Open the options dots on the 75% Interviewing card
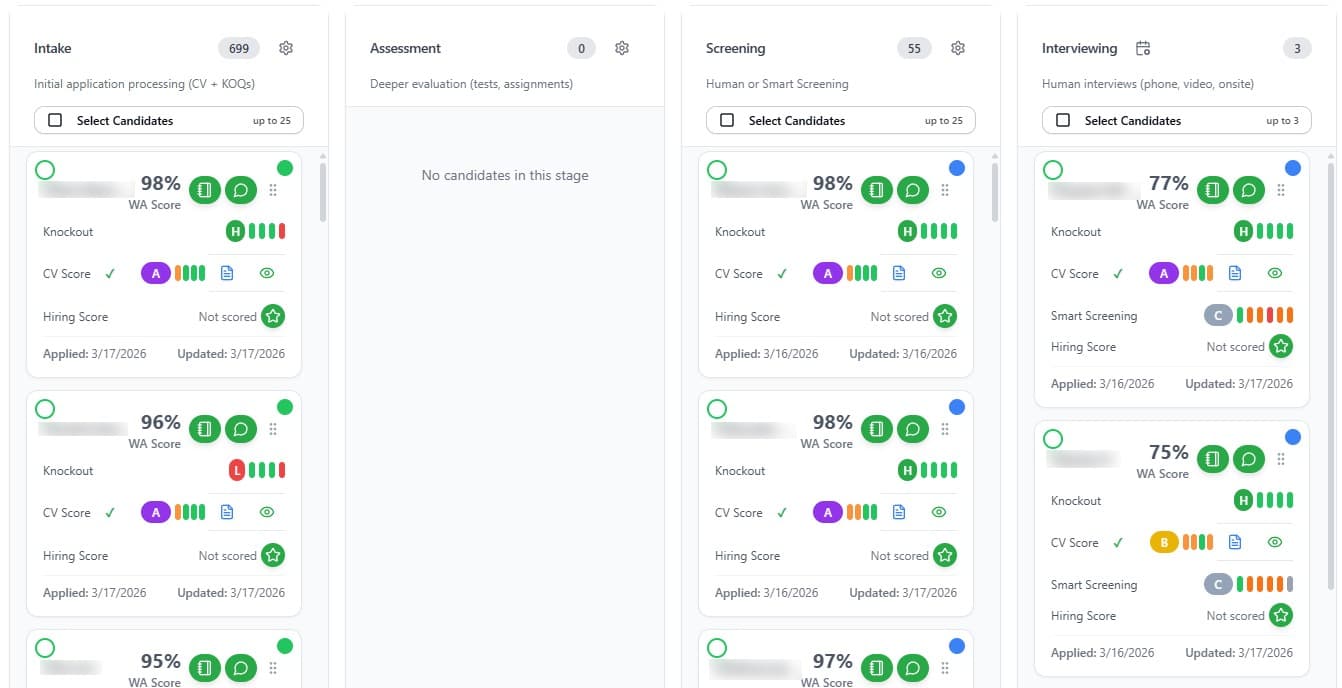 pos(1281,458)
